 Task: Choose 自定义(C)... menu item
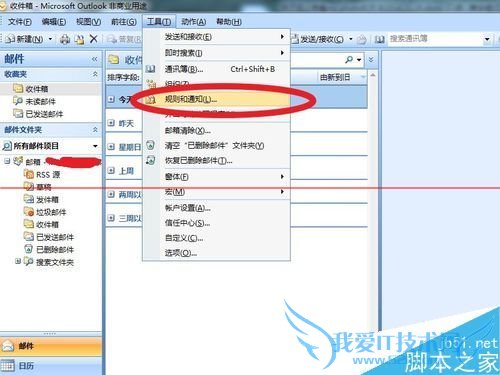pyautogui.click(x=217, y=238)
